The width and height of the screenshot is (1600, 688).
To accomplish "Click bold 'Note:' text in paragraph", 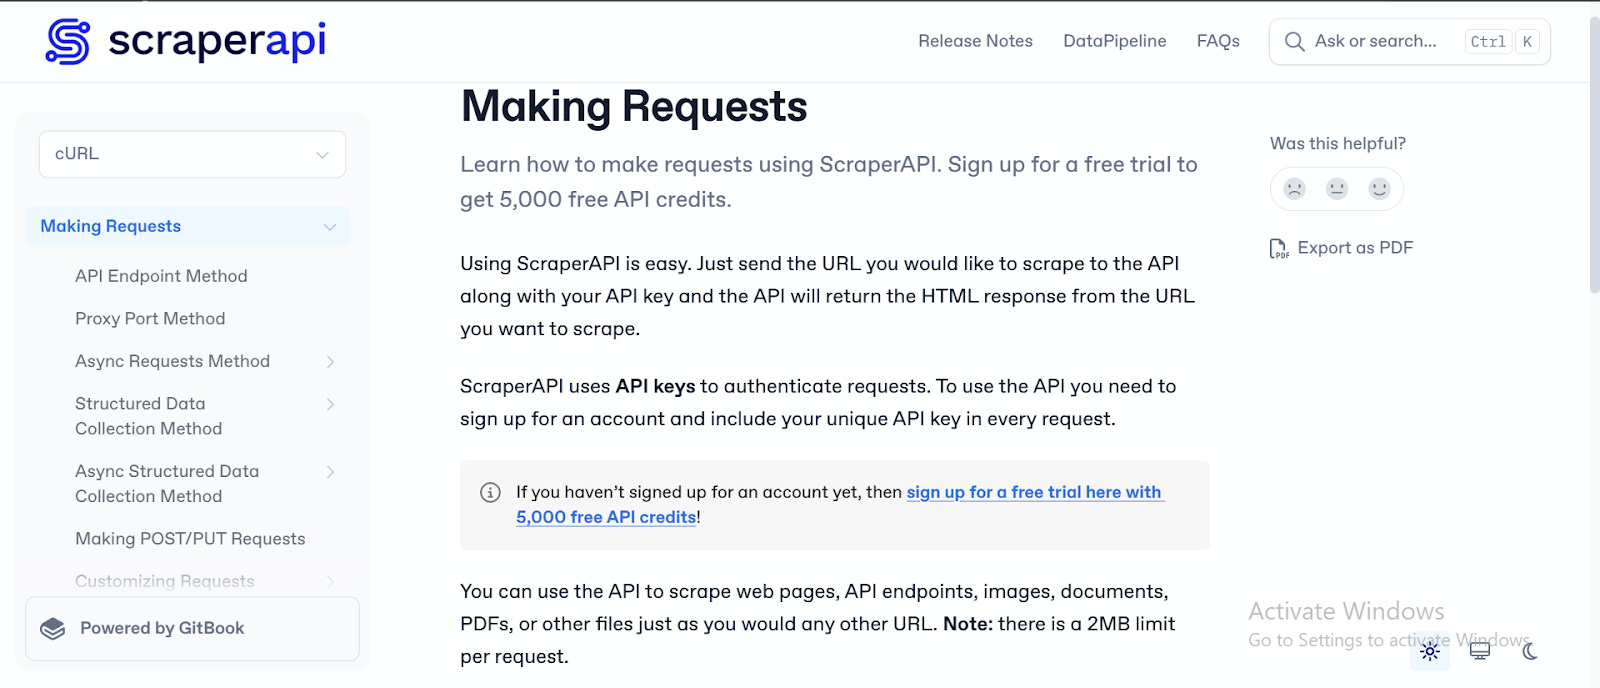I will pyautogui.click(x=968, y=624).
